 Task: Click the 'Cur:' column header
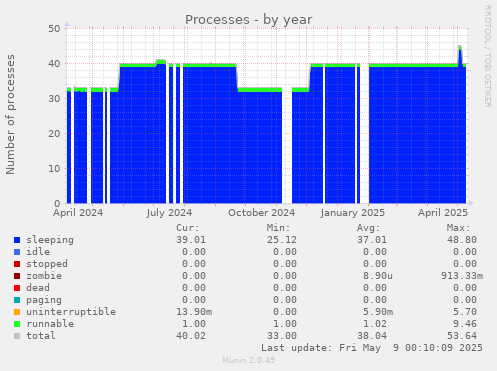coord(188,228)
